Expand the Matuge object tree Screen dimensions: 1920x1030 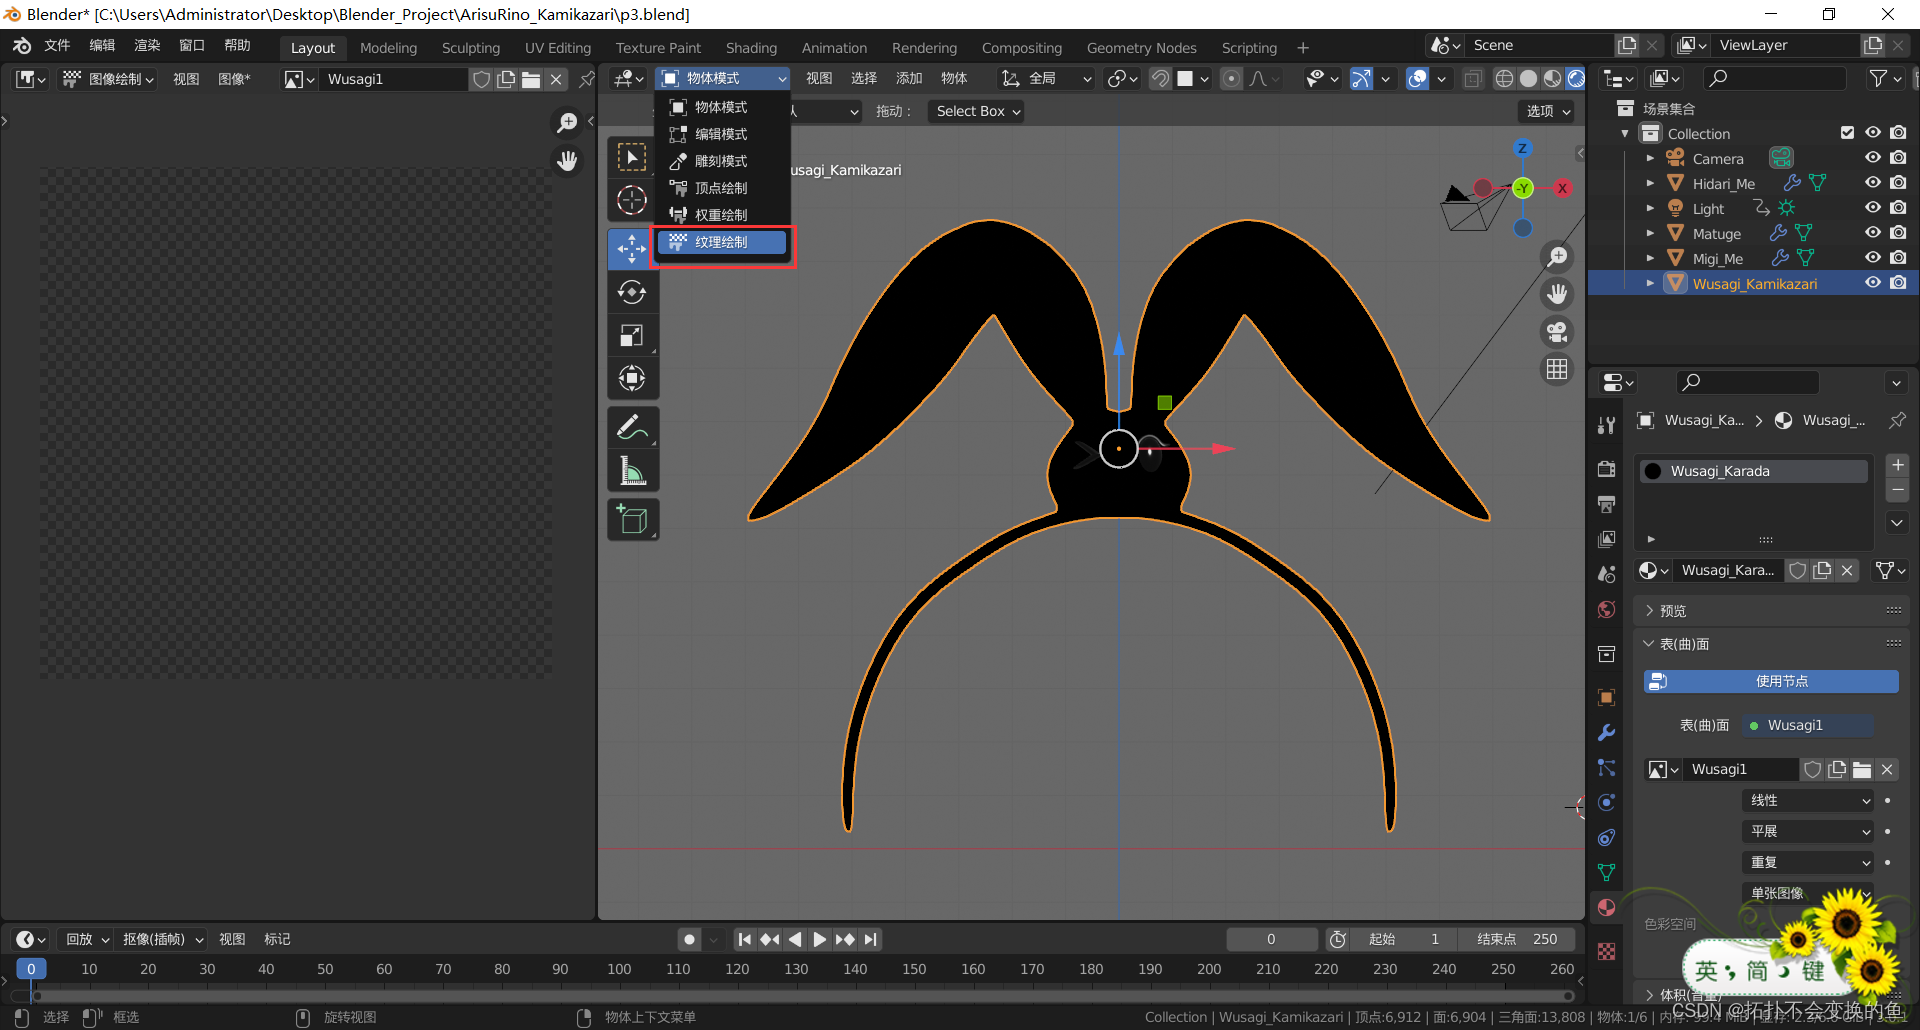tap(1650, 233)
